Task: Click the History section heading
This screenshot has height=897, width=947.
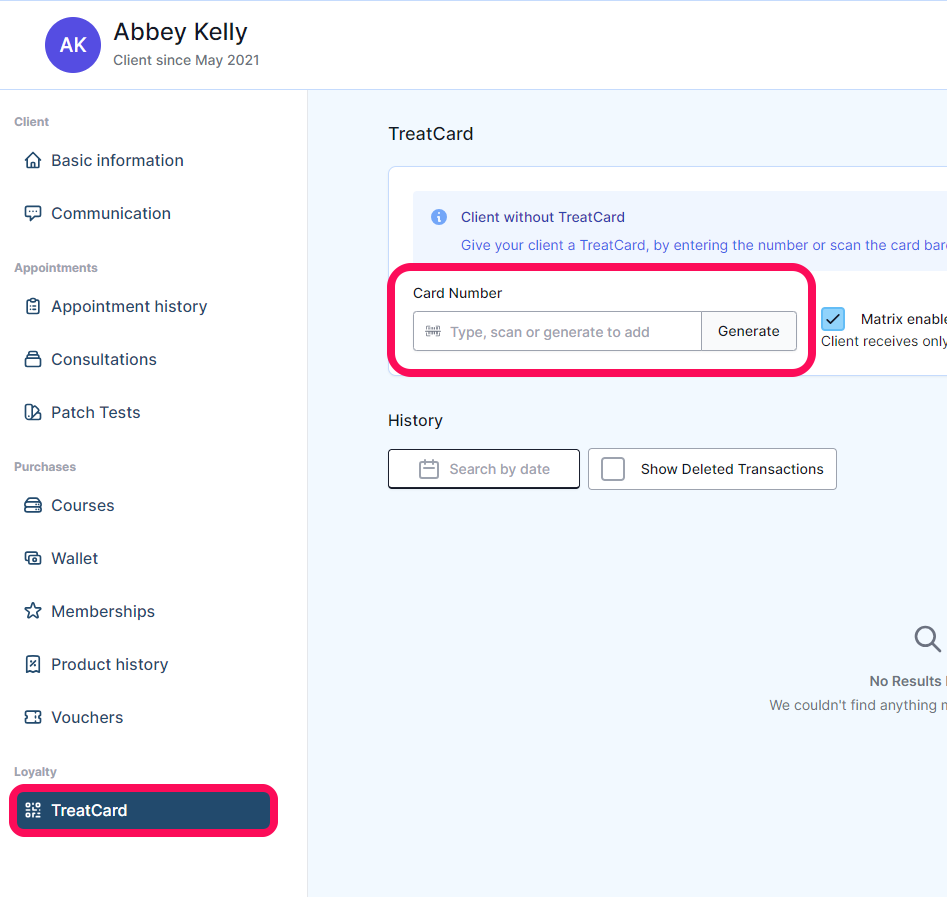Action: pyautogui.click(x=416, y=420)
